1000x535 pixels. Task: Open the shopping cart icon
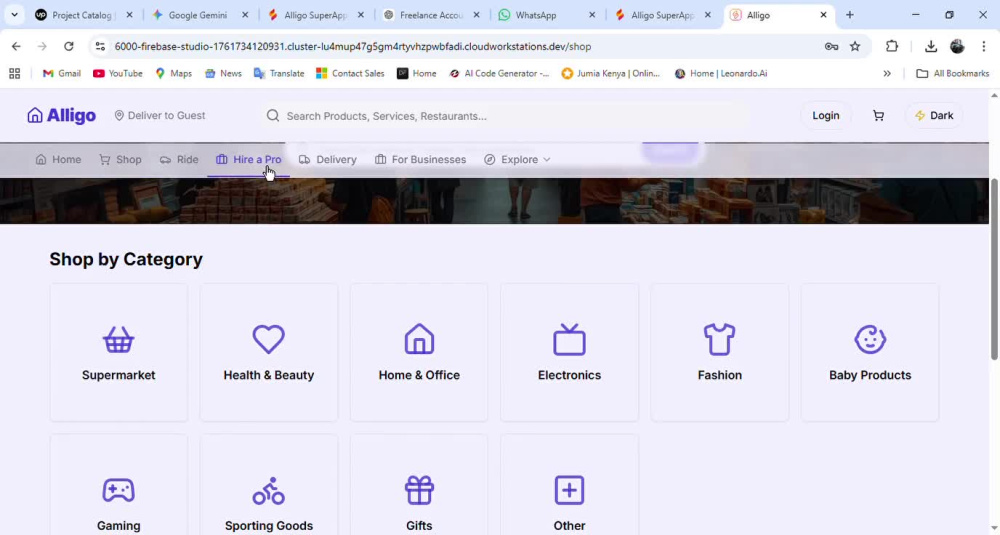pyautogui.click(x=878, y=115)
